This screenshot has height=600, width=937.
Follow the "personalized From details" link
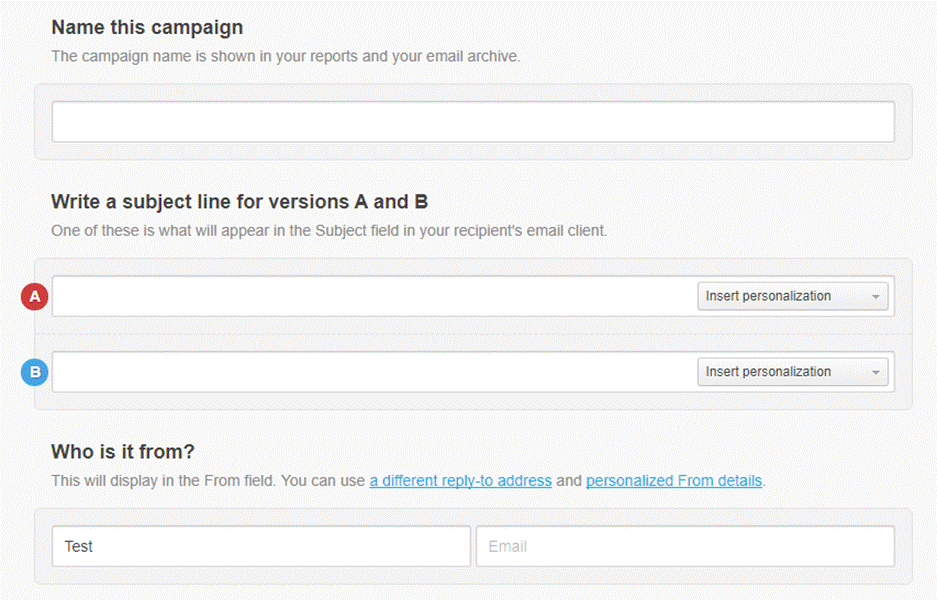[674, 481]
